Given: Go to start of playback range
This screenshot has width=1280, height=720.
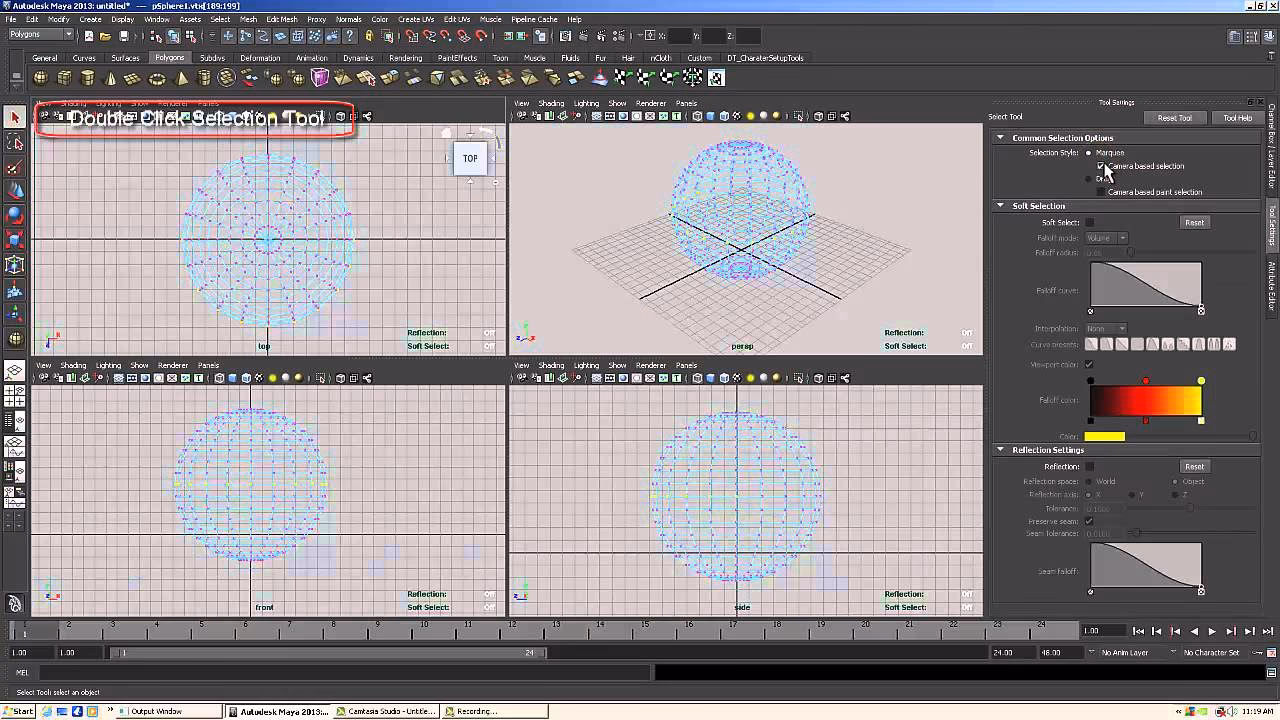Looking at the screenshot, I should click(x=1138, y=631).
